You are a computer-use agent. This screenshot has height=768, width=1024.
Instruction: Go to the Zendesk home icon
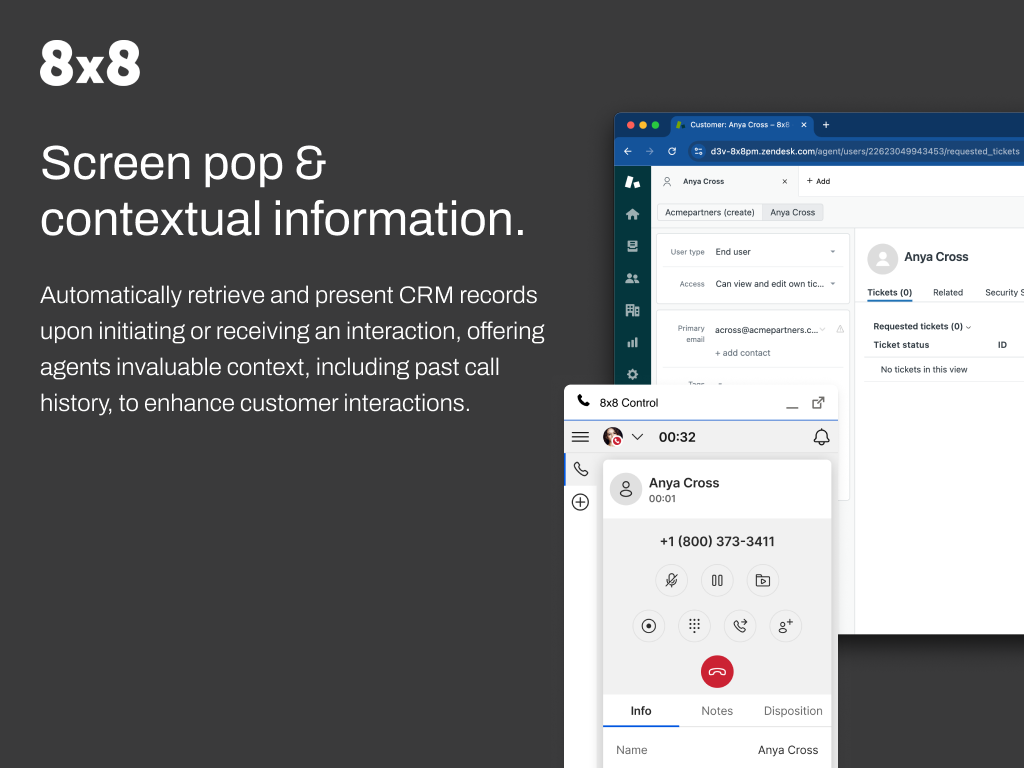pos(632,214)
